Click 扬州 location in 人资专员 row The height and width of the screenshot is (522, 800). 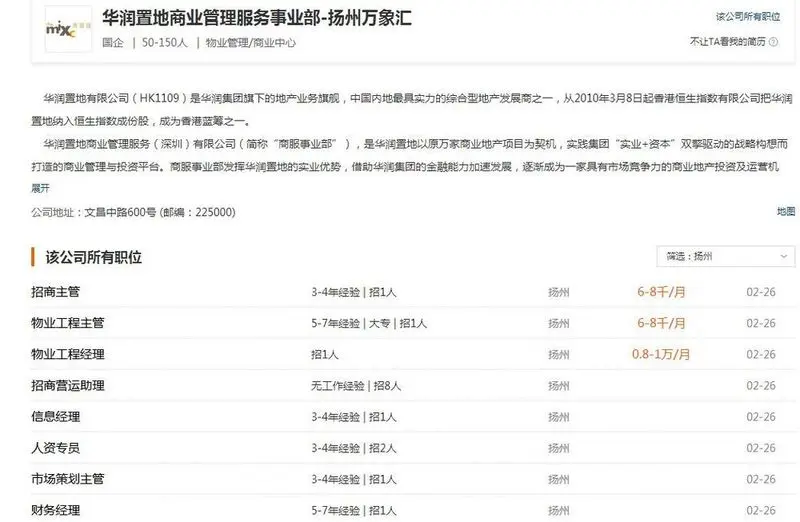559,449
